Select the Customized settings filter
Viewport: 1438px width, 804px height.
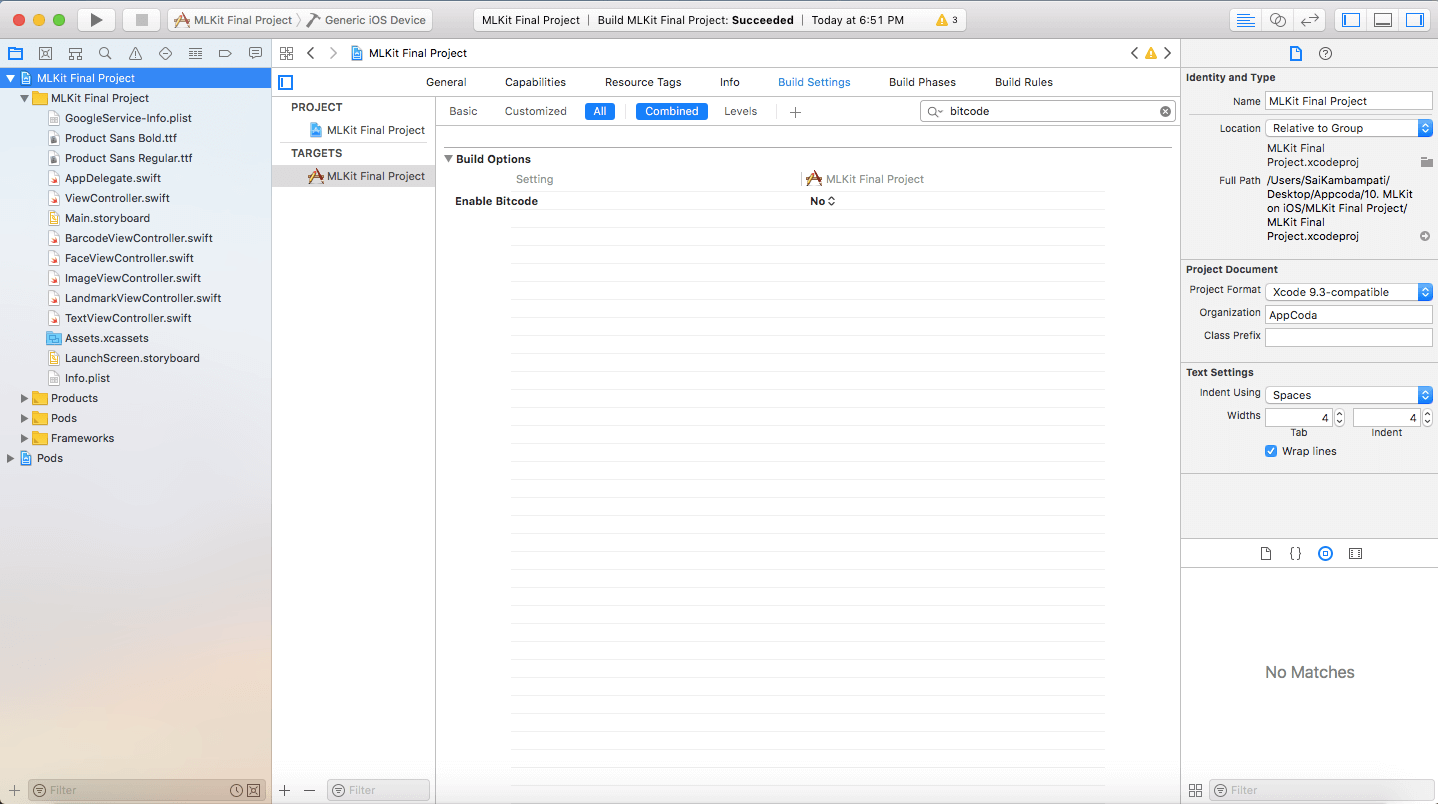(535, 111)
